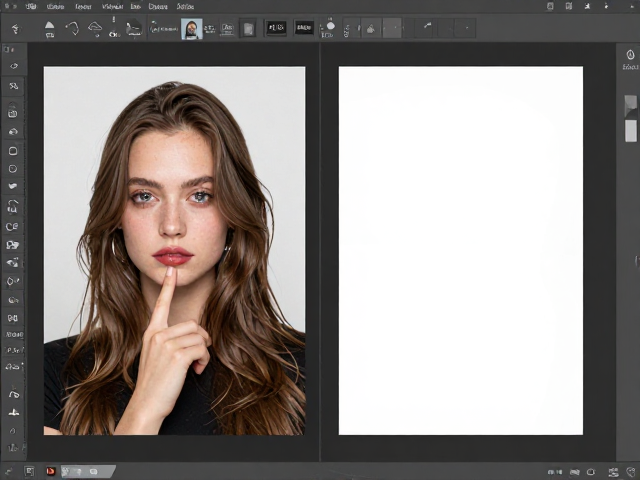Click the droplet icon at the top of the right panel
640x480 pixels.
click(x=631, y=54)
